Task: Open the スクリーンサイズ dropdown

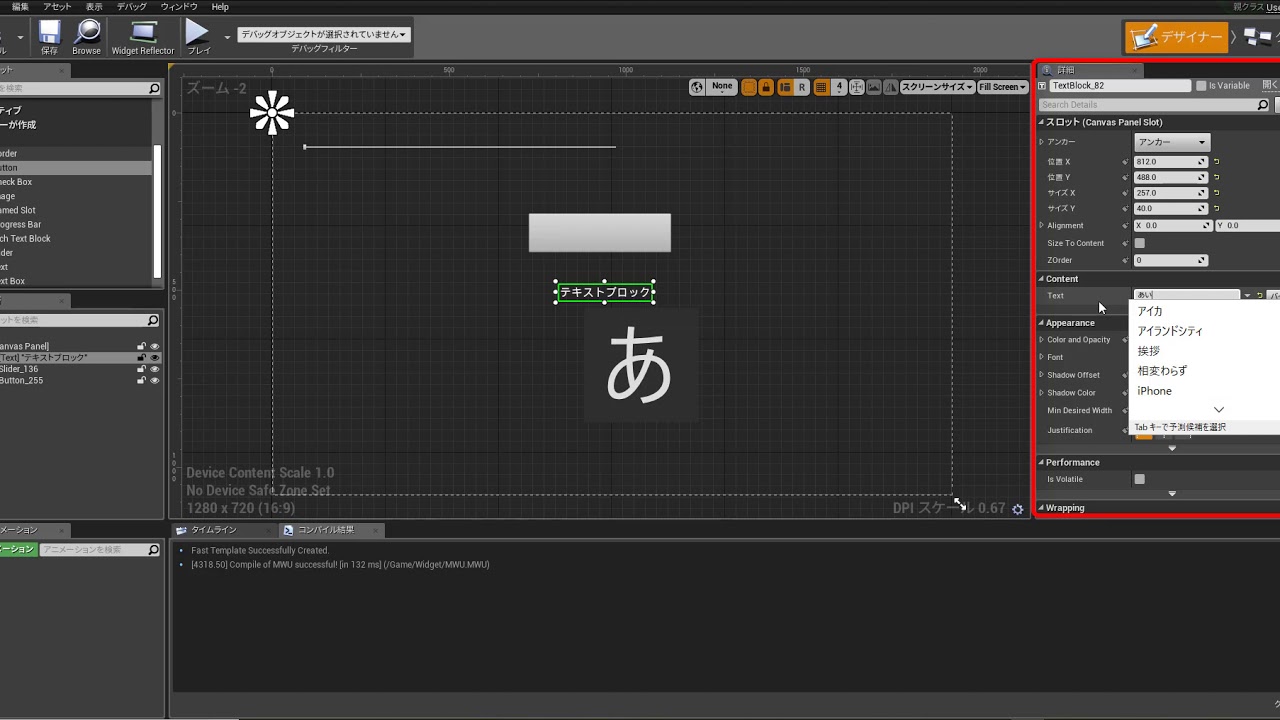Action: point(936,87)
